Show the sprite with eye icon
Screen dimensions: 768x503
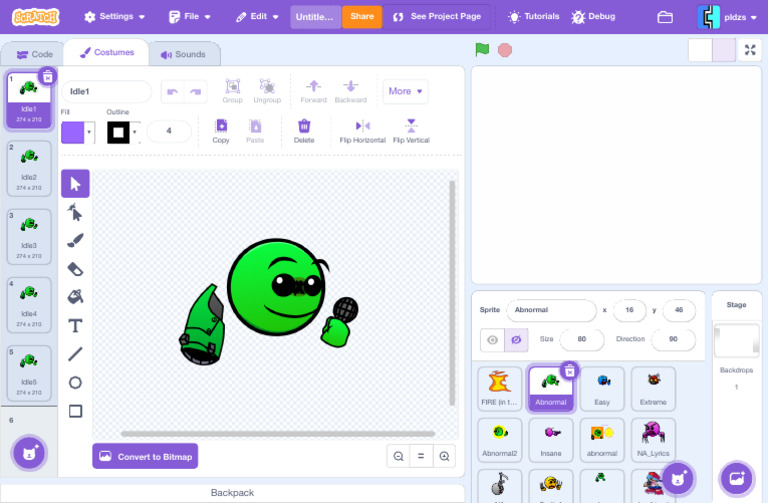tap(492, 340)
